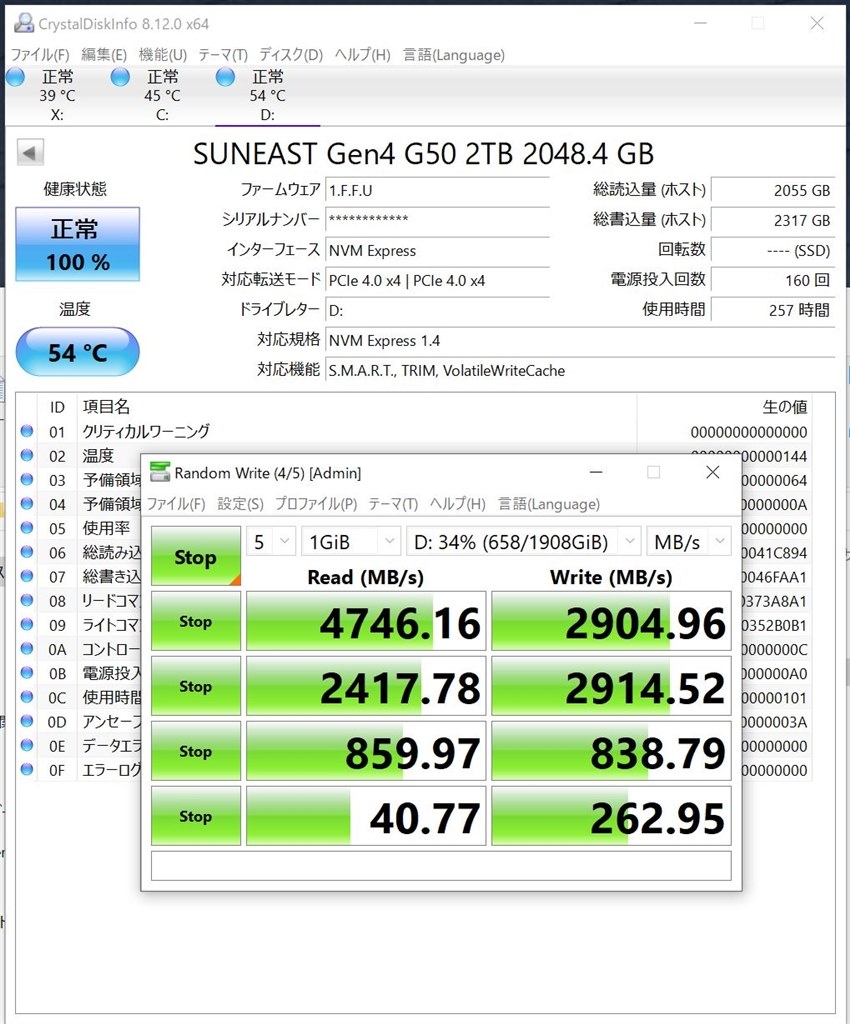Select drive X: status indicator at 39 °C
Screen dimensions: 850x1024
click(x=15, y=77)
